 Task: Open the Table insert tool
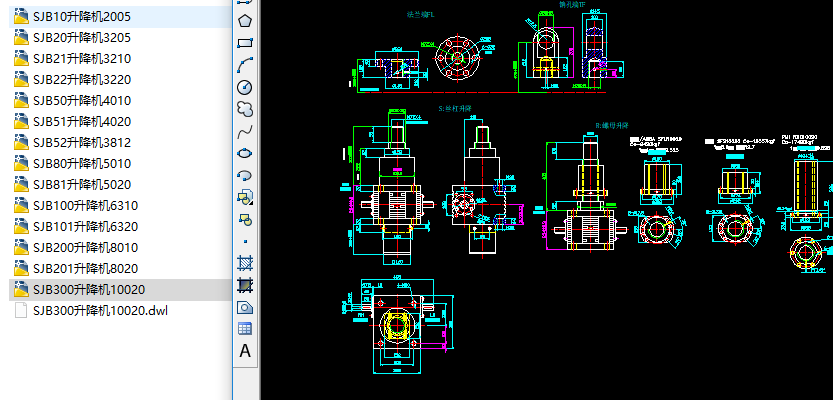(245, 329)
